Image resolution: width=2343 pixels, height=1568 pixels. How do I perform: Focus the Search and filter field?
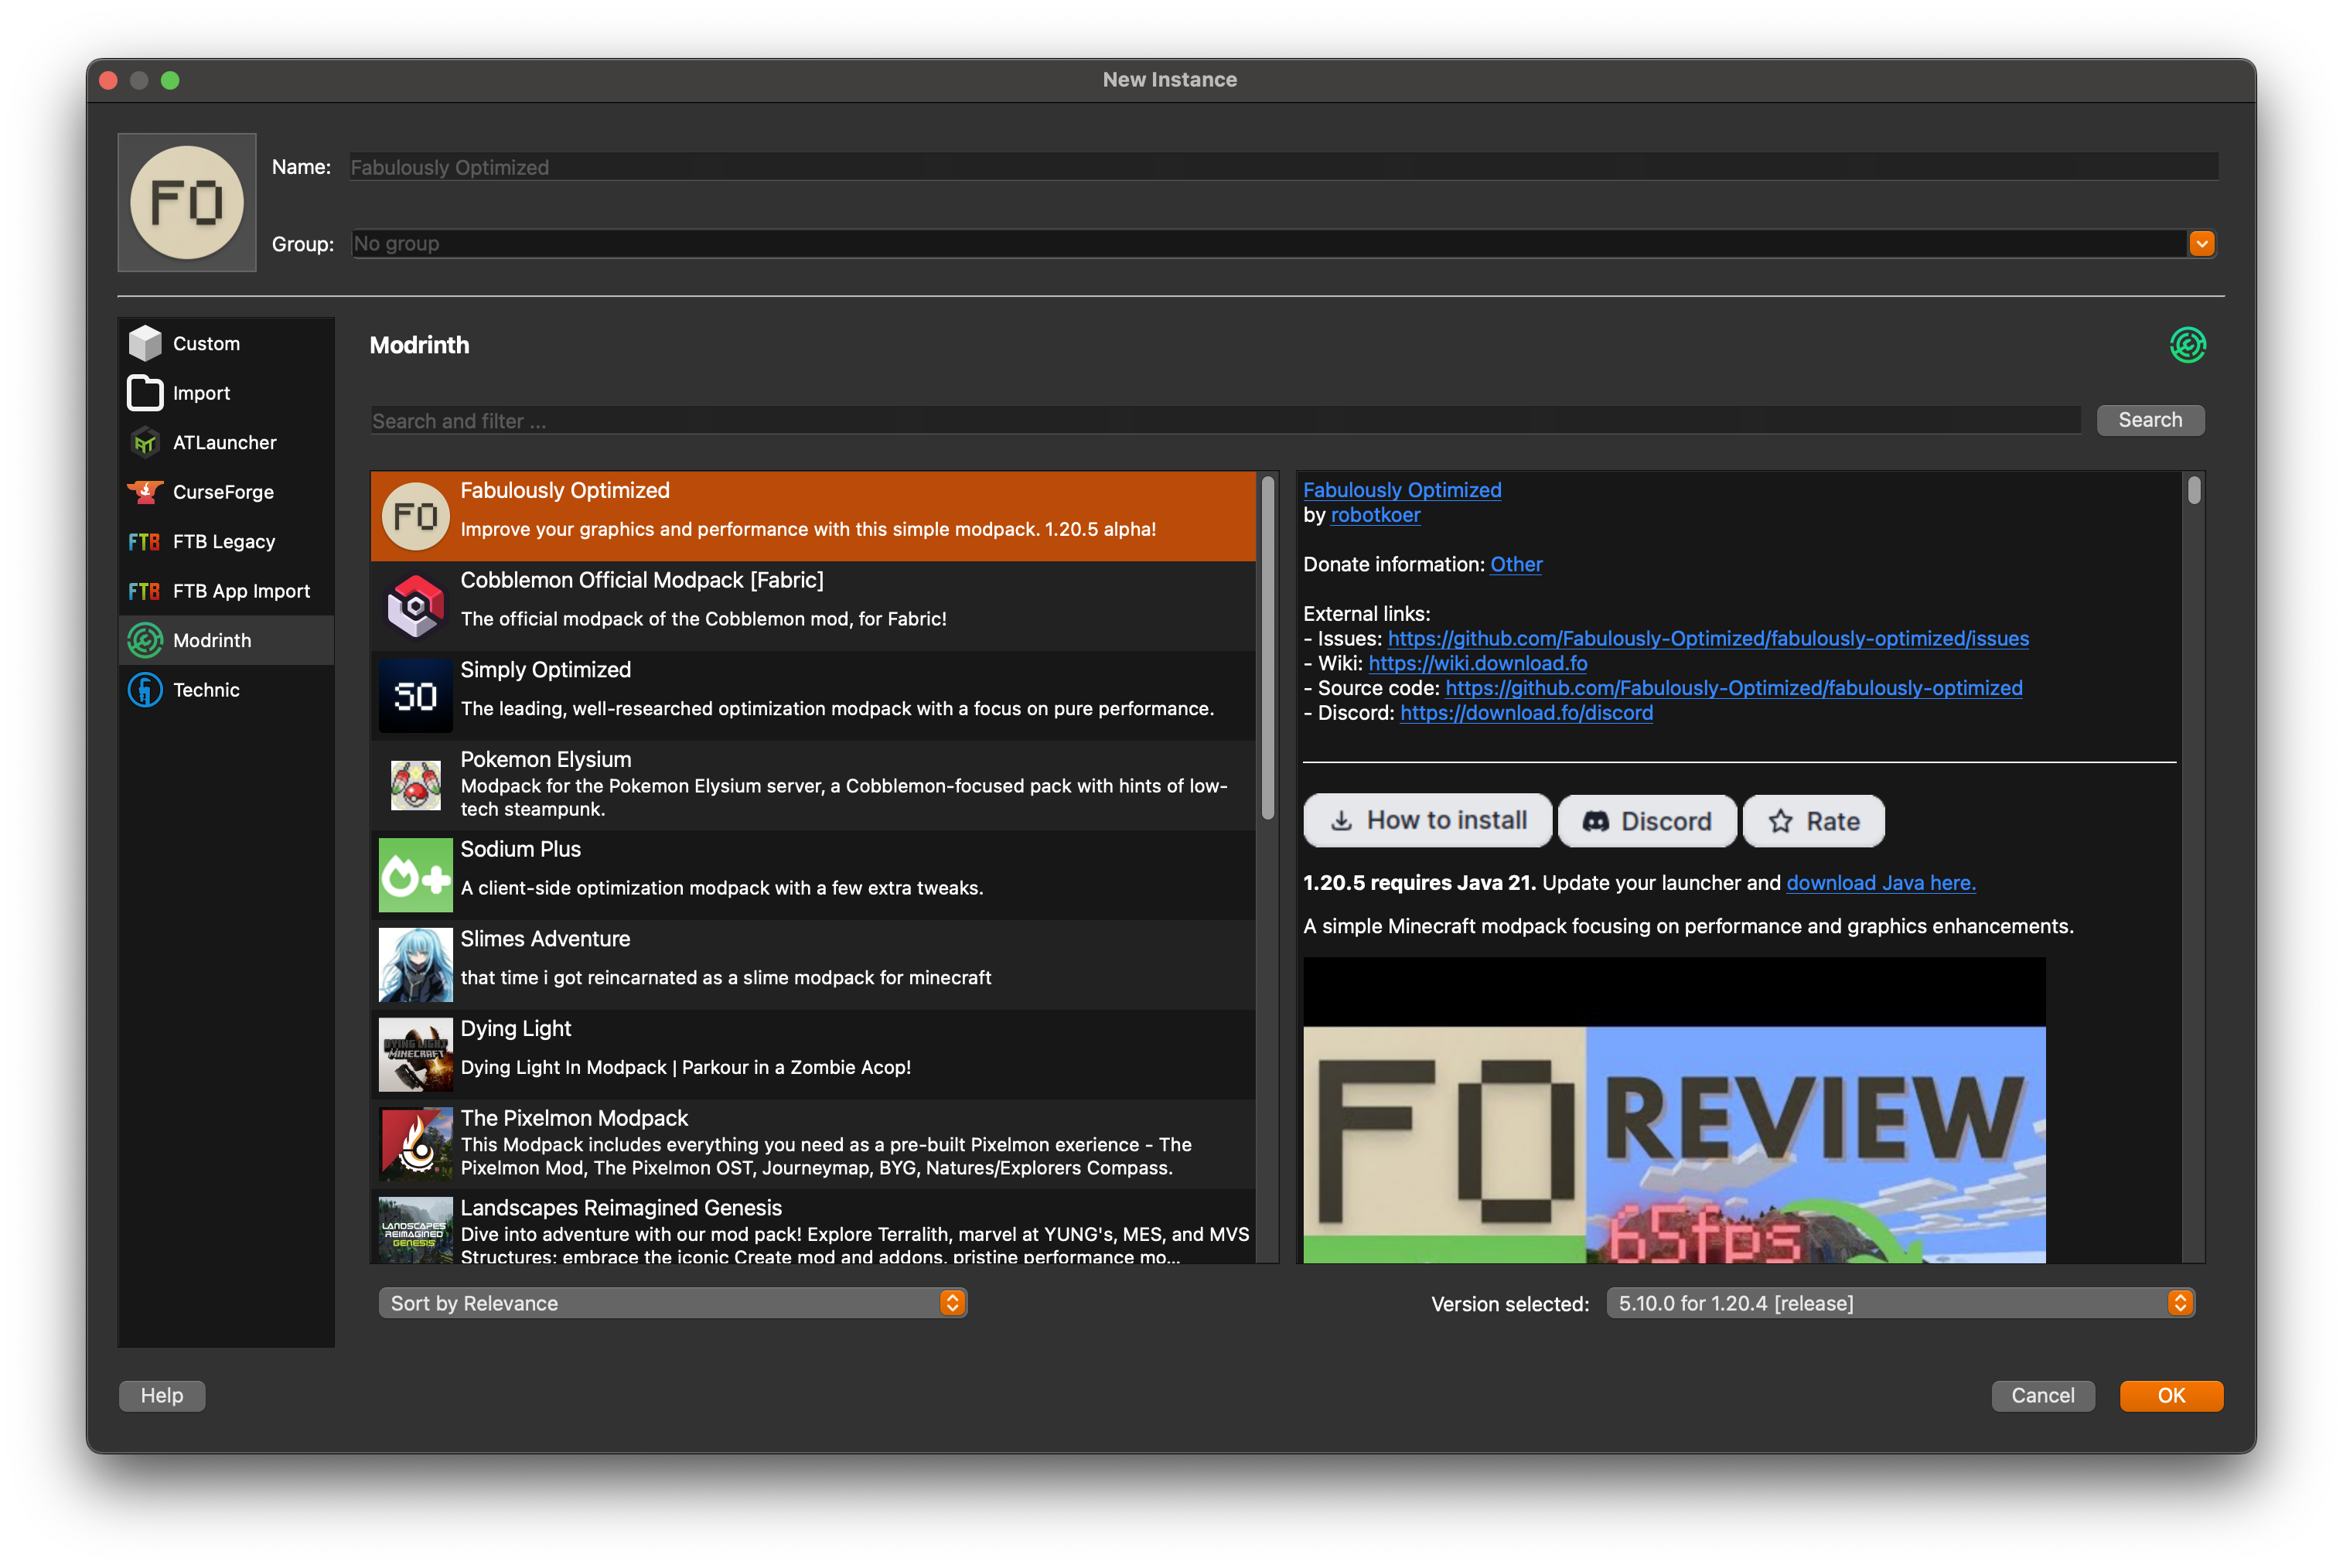[1225, 421]
